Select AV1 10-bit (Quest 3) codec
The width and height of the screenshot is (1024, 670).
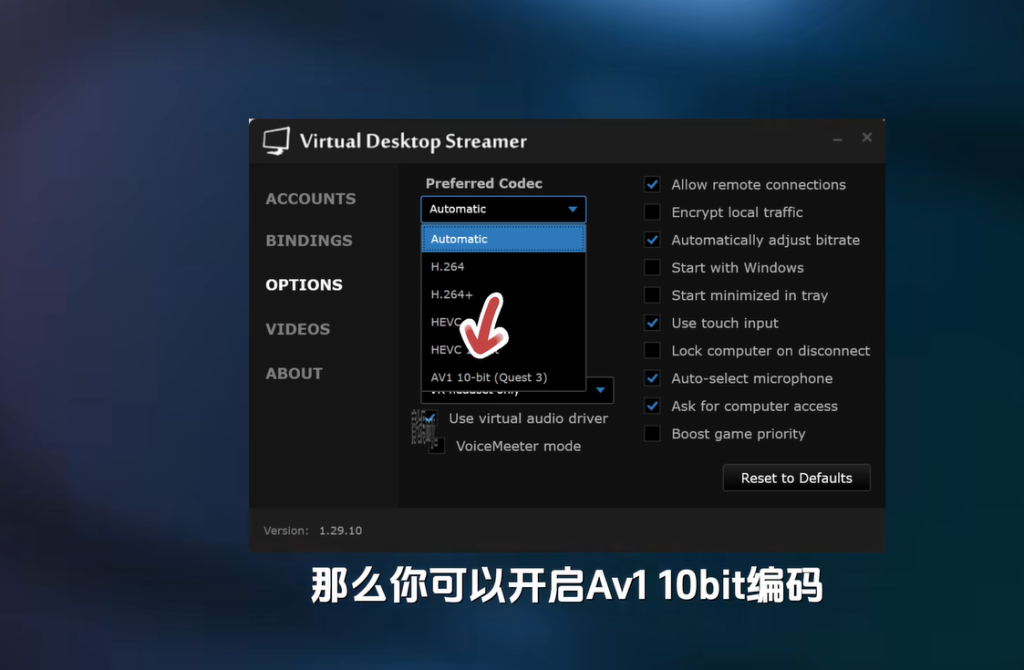(x=504, y=377)
